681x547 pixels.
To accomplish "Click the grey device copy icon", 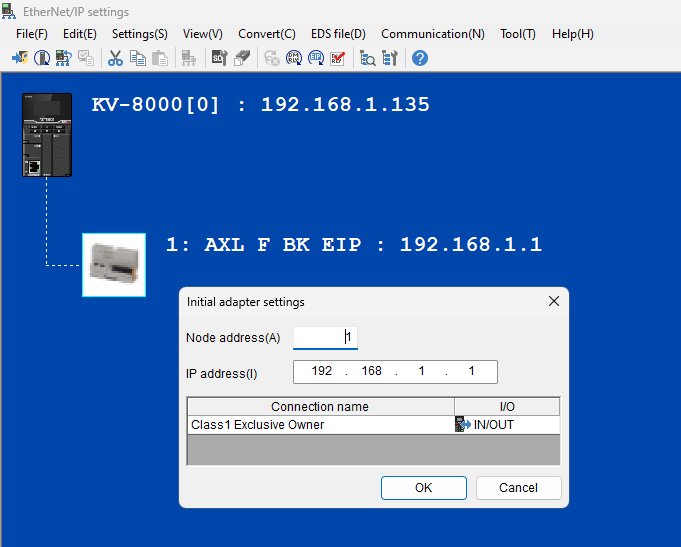I will pyautogui.click(x=242, y=58).
